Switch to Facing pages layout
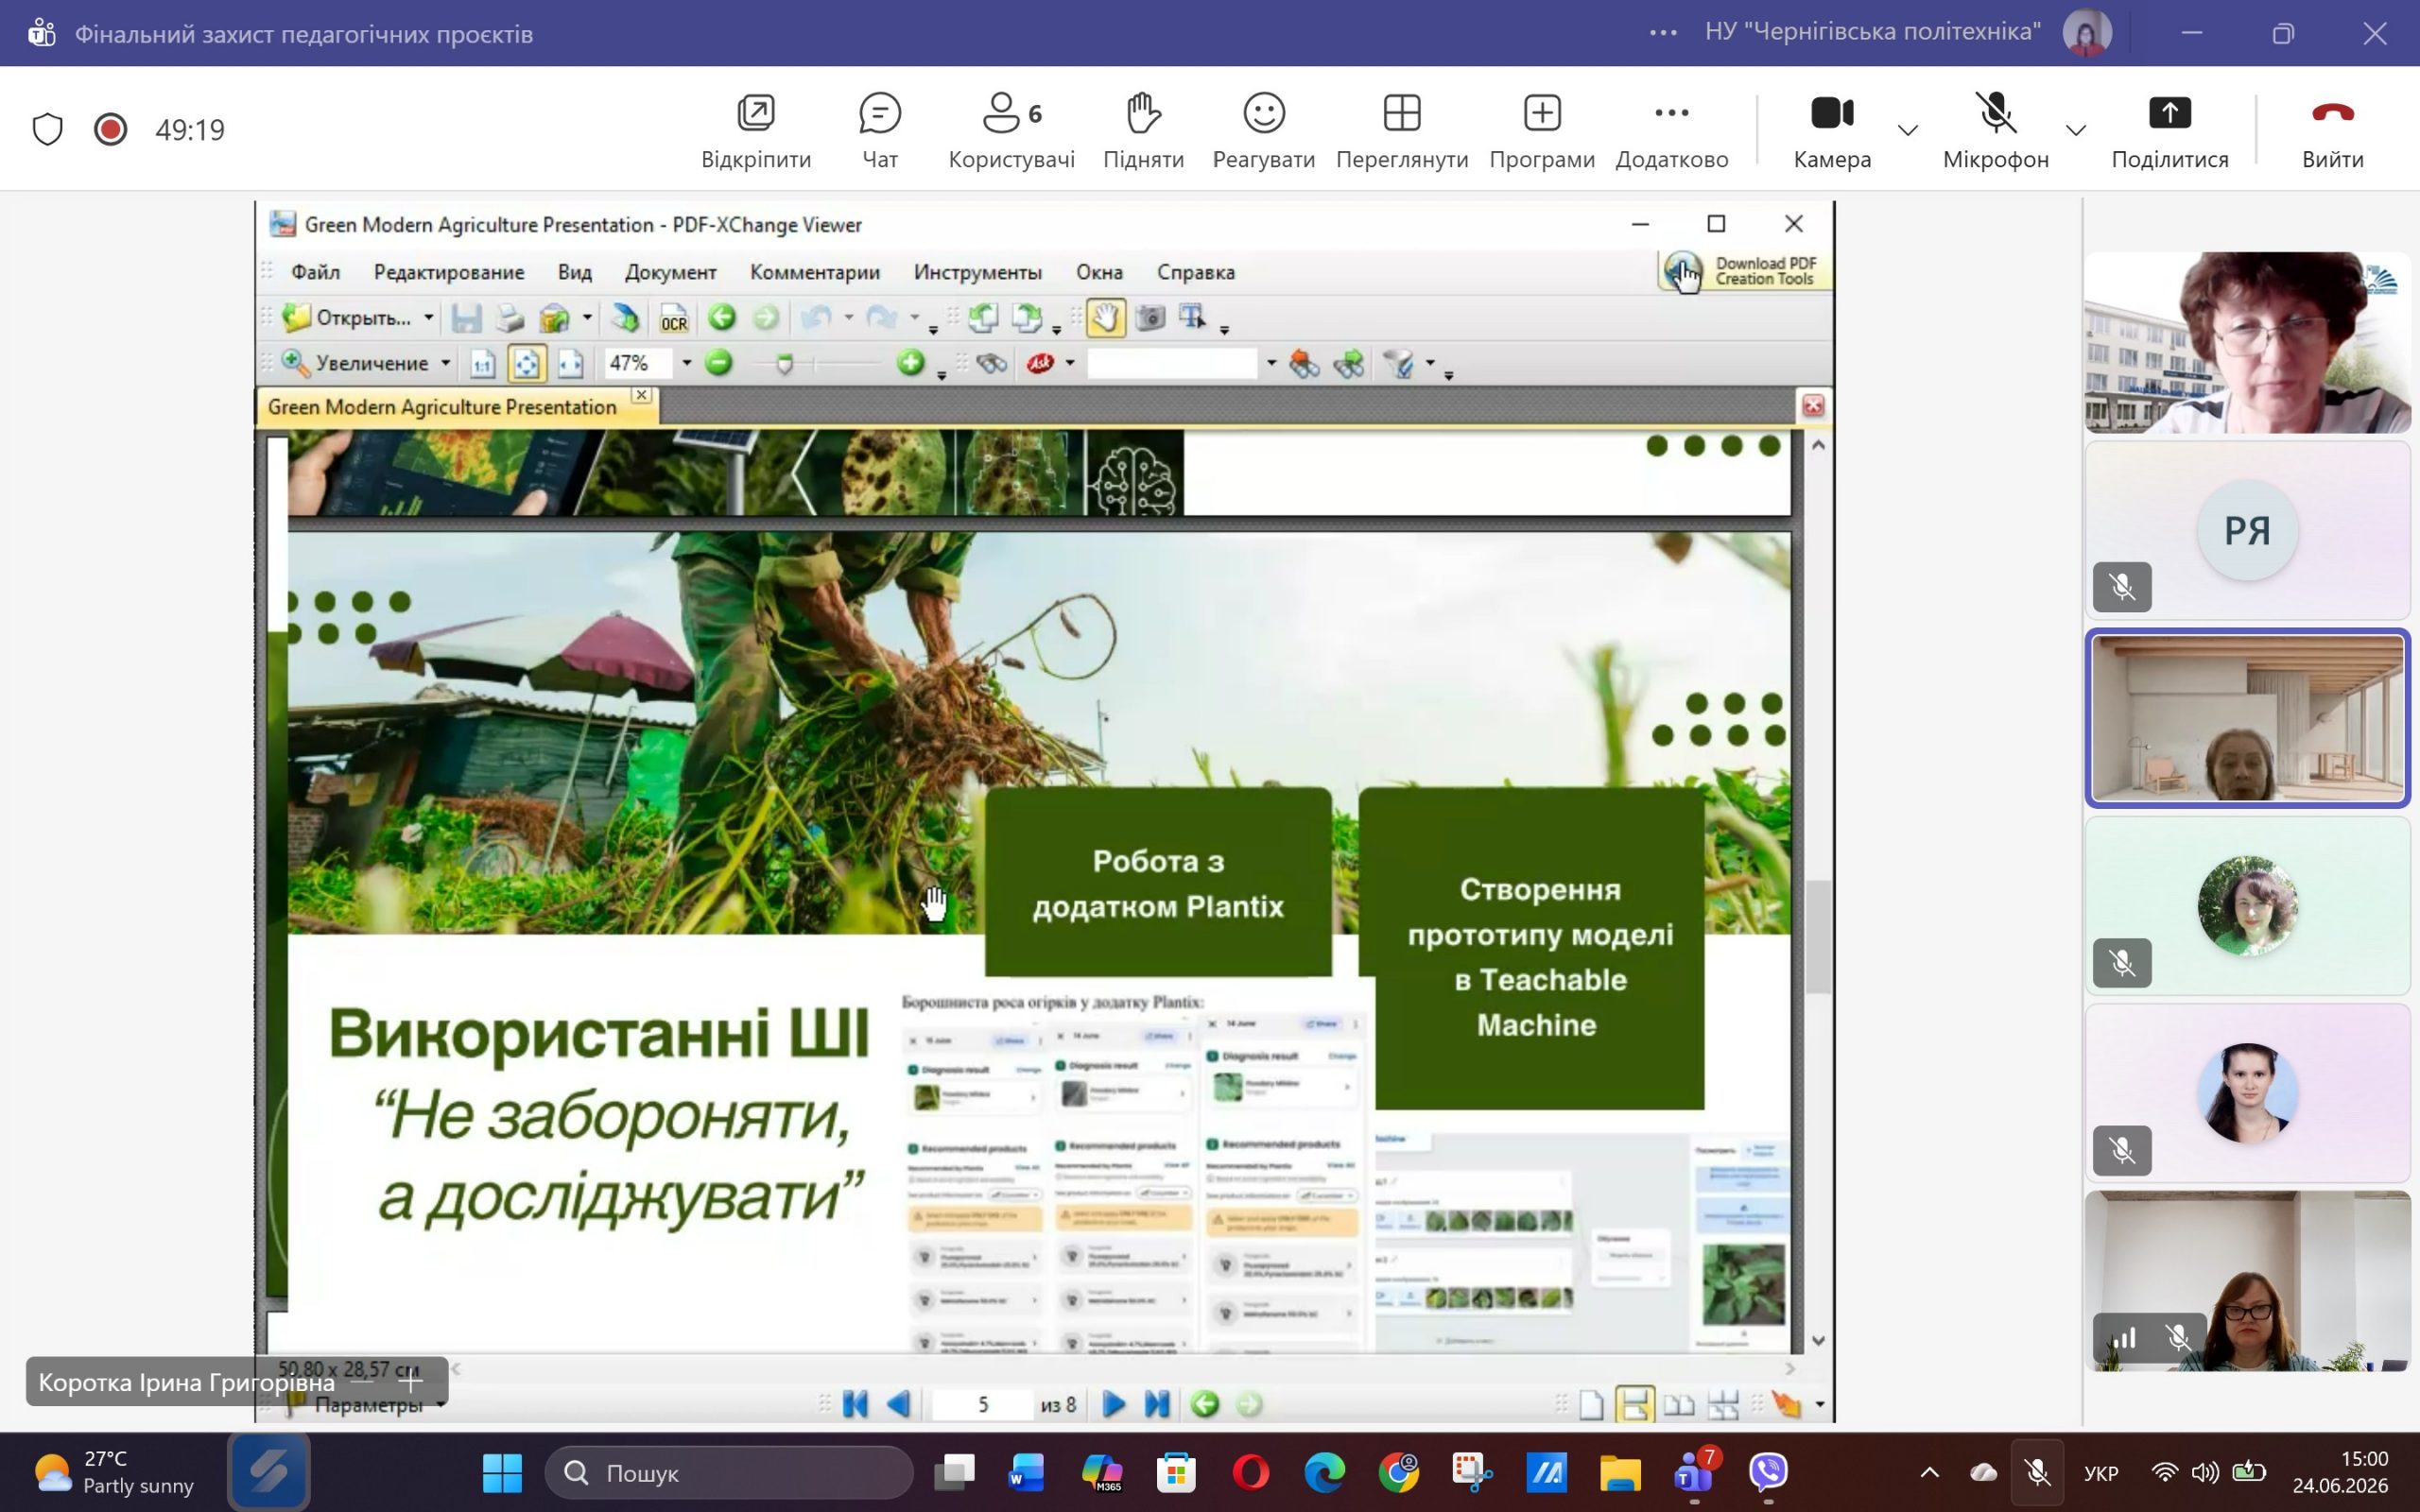Screen dimensions: 2420x1512 click(1679, 1405)
